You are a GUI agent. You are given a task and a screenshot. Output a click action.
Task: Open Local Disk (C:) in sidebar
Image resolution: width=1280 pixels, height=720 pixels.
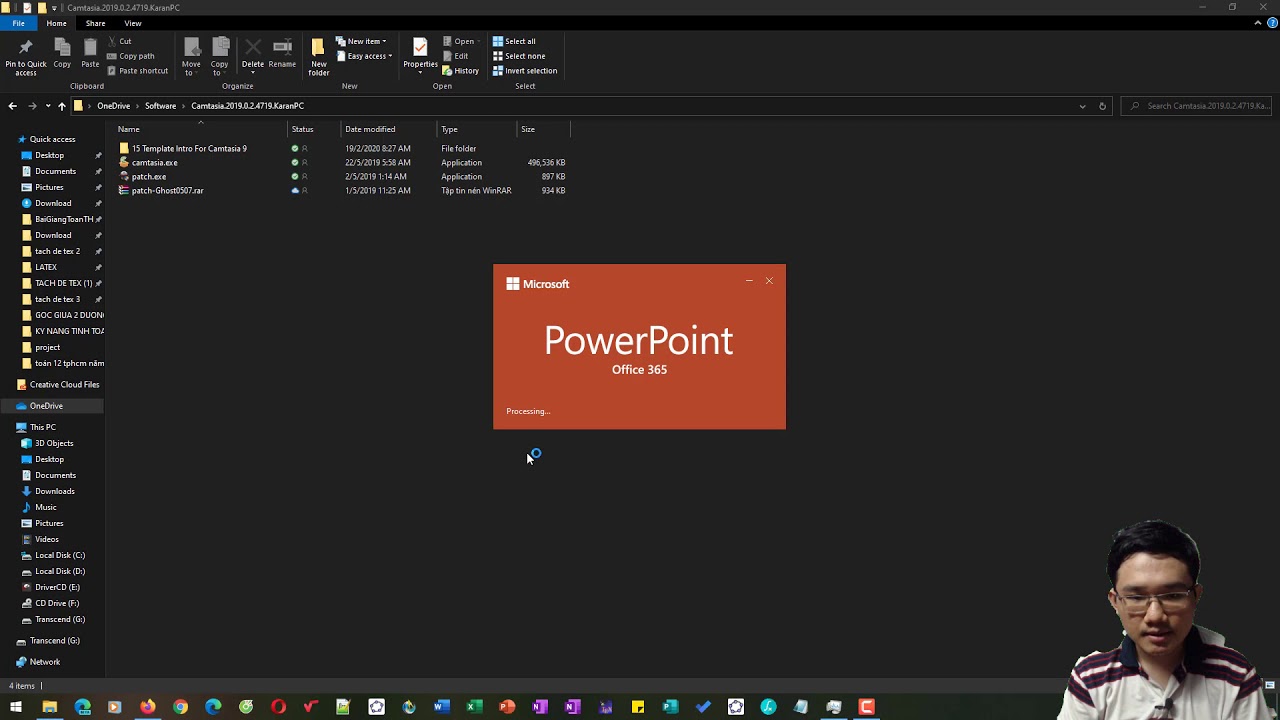pyautogui.click(x=60, y=555)
